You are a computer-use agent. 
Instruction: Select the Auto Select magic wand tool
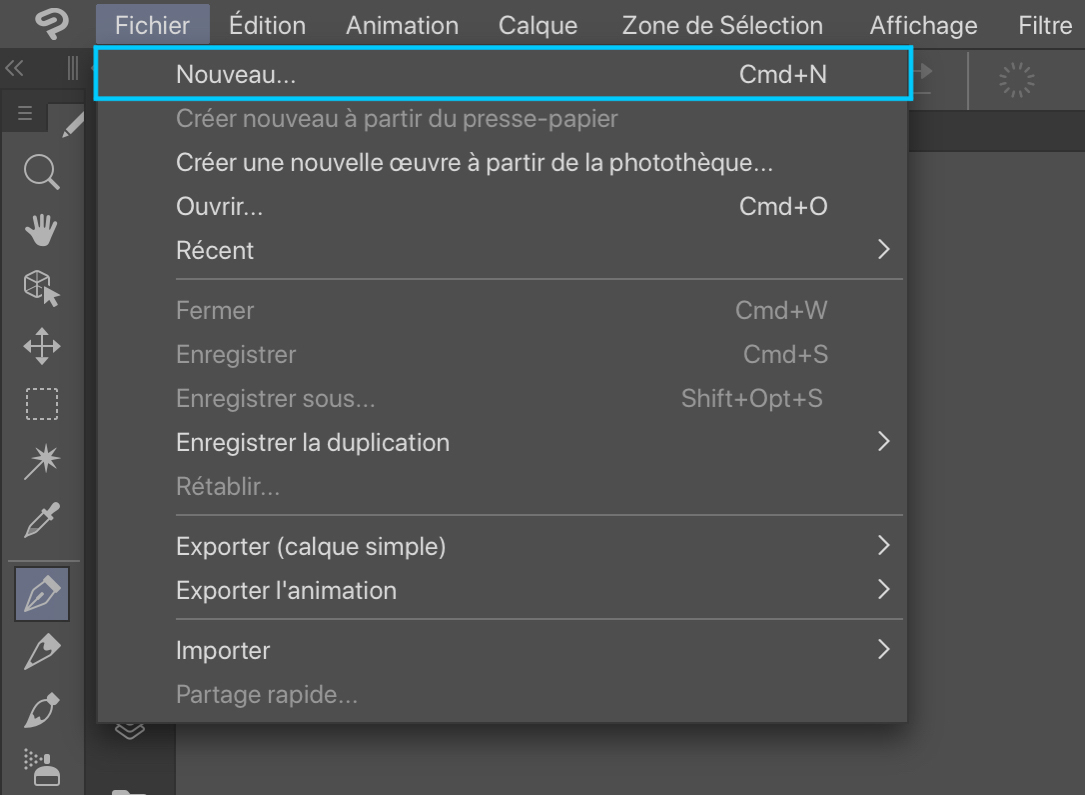point(42,461)
